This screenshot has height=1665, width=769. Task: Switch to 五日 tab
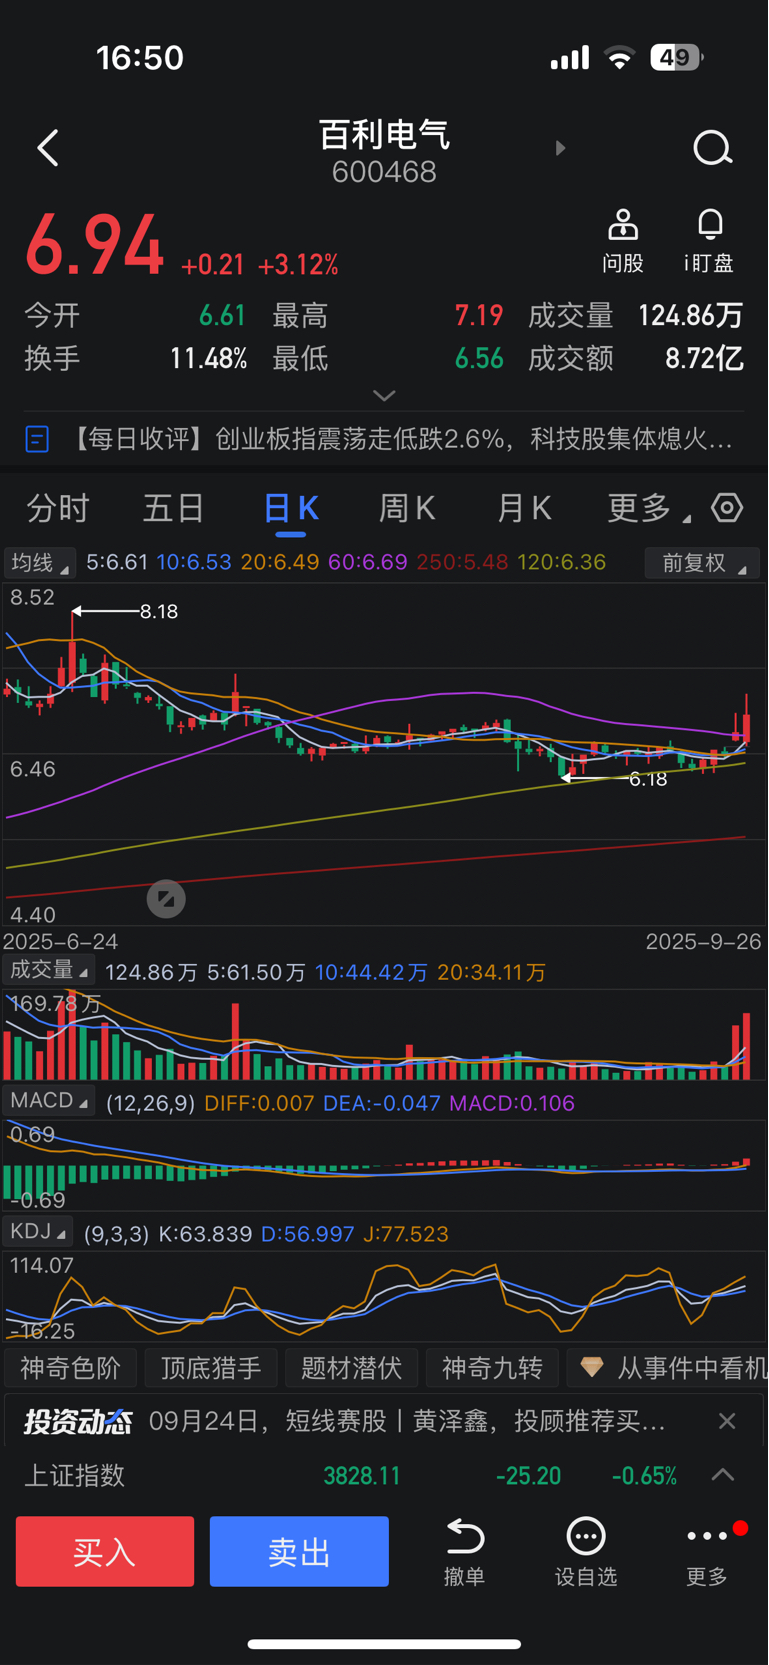pos(174,508)
